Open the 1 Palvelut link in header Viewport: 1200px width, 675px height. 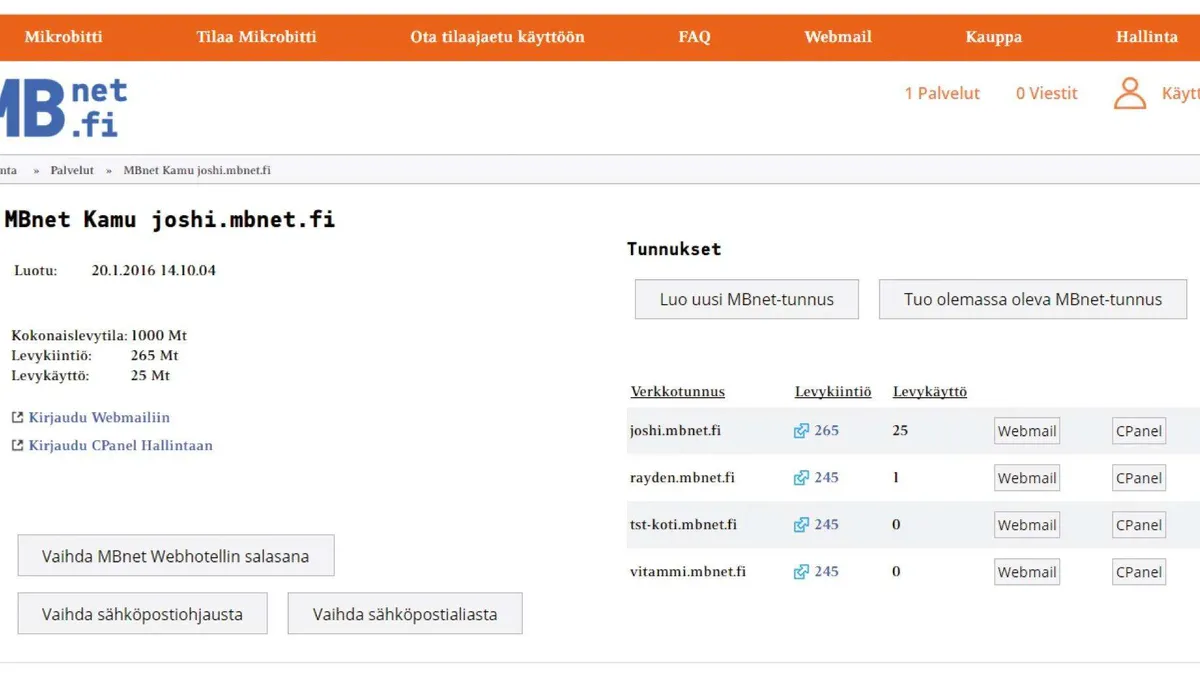(x=942, y=93)
